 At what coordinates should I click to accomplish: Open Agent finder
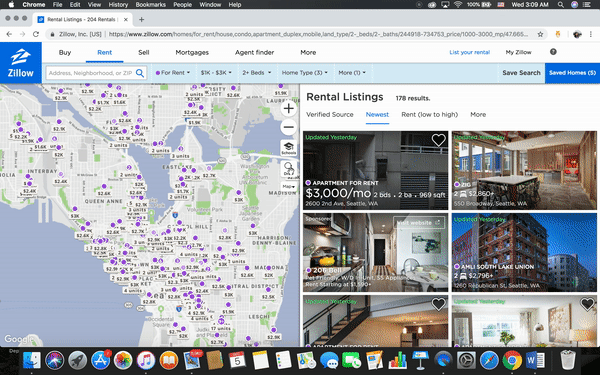point(254,52)
